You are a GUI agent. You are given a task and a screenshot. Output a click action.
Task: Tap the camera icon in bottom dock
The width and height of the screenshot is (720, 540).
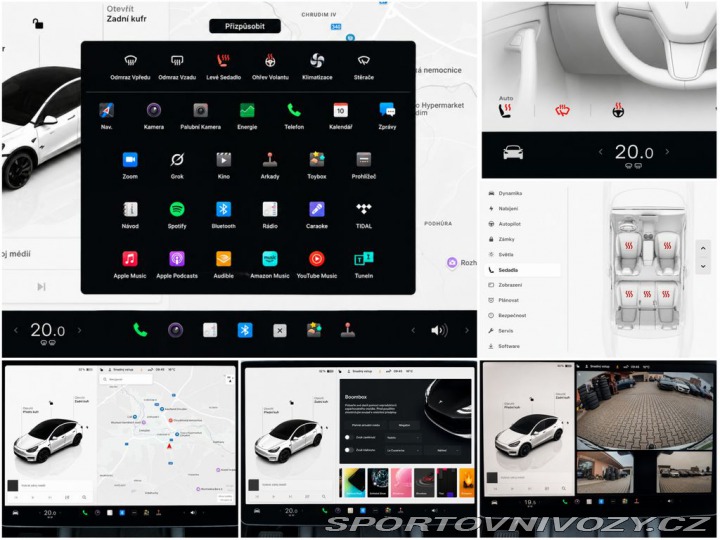(x=175, y=330)
